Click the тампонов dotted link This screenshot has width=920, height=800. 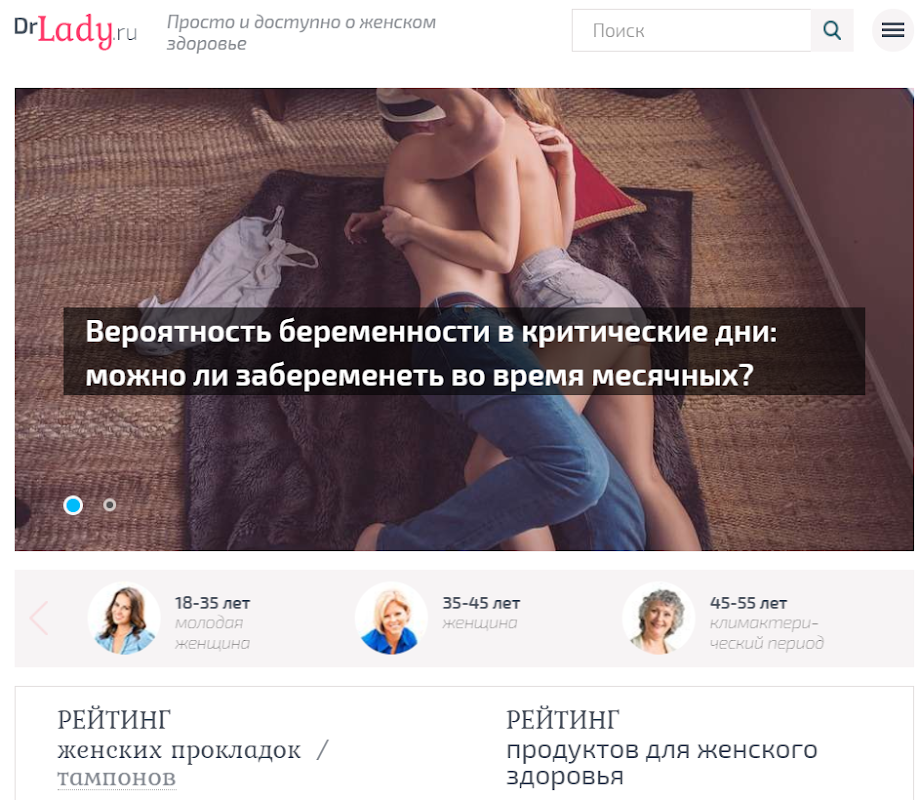coord(117,778)
